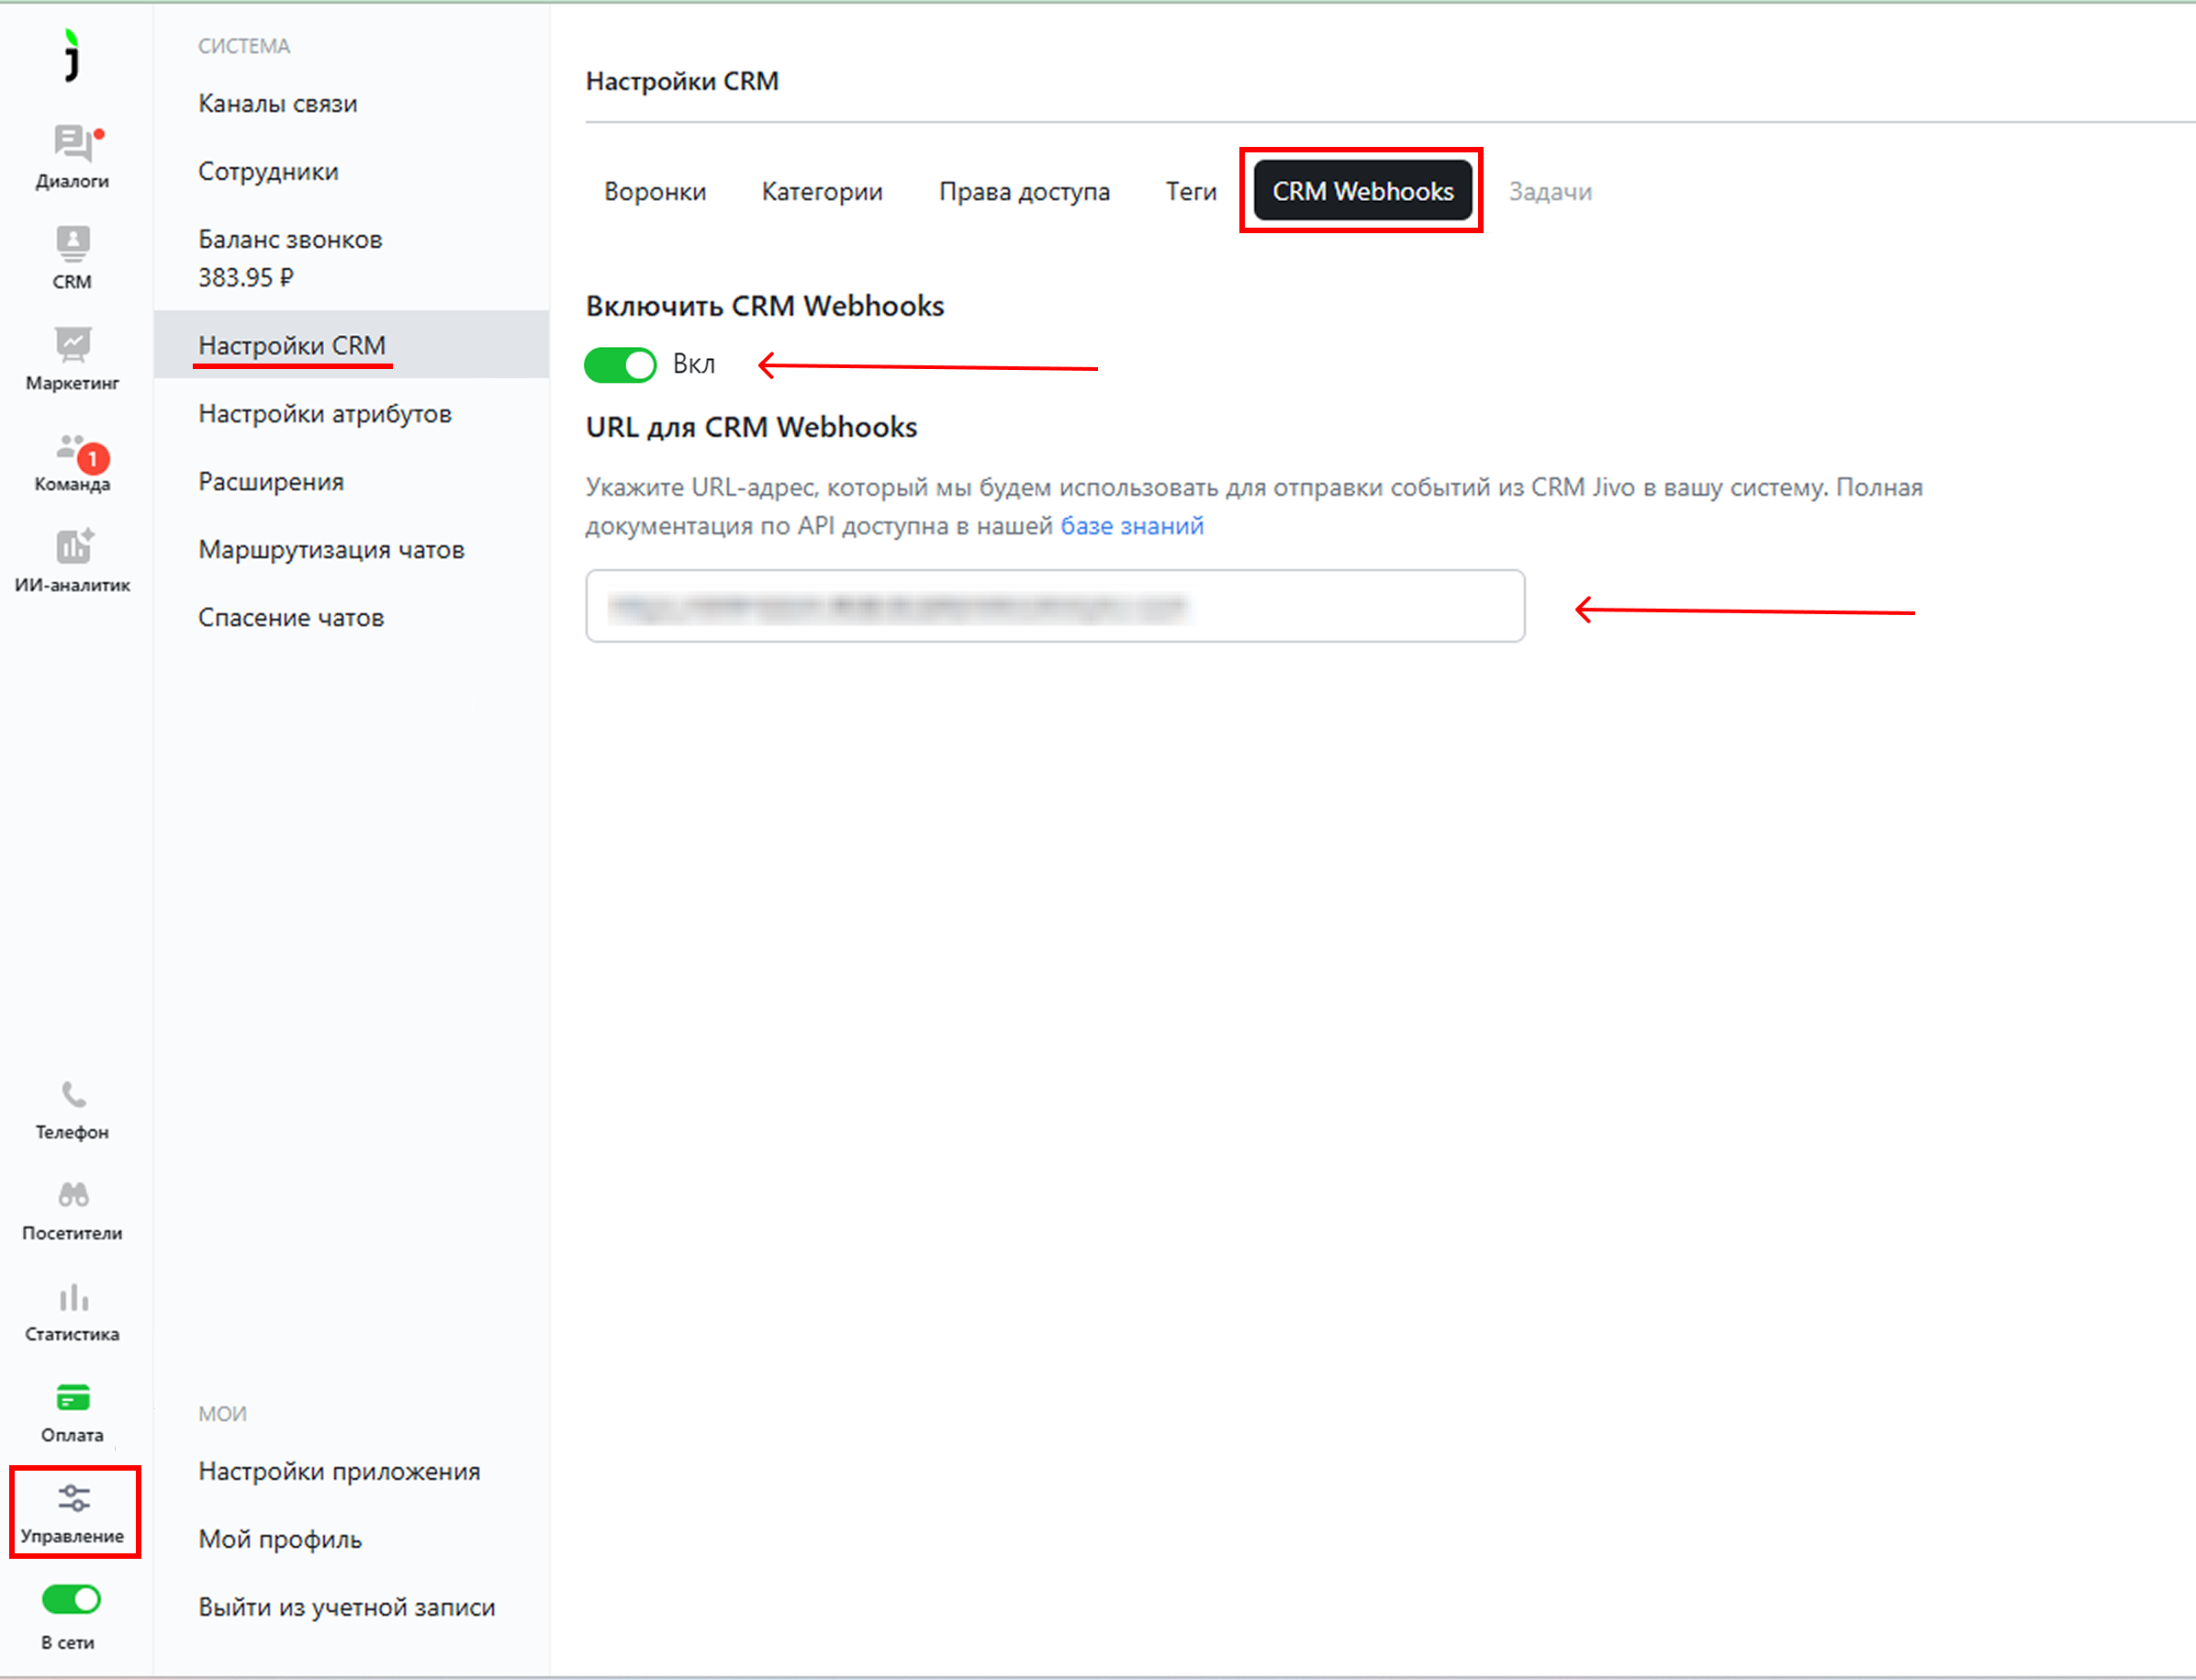Click Выйти из учетной записи
The image size is (2196, 1680).
346,1607
